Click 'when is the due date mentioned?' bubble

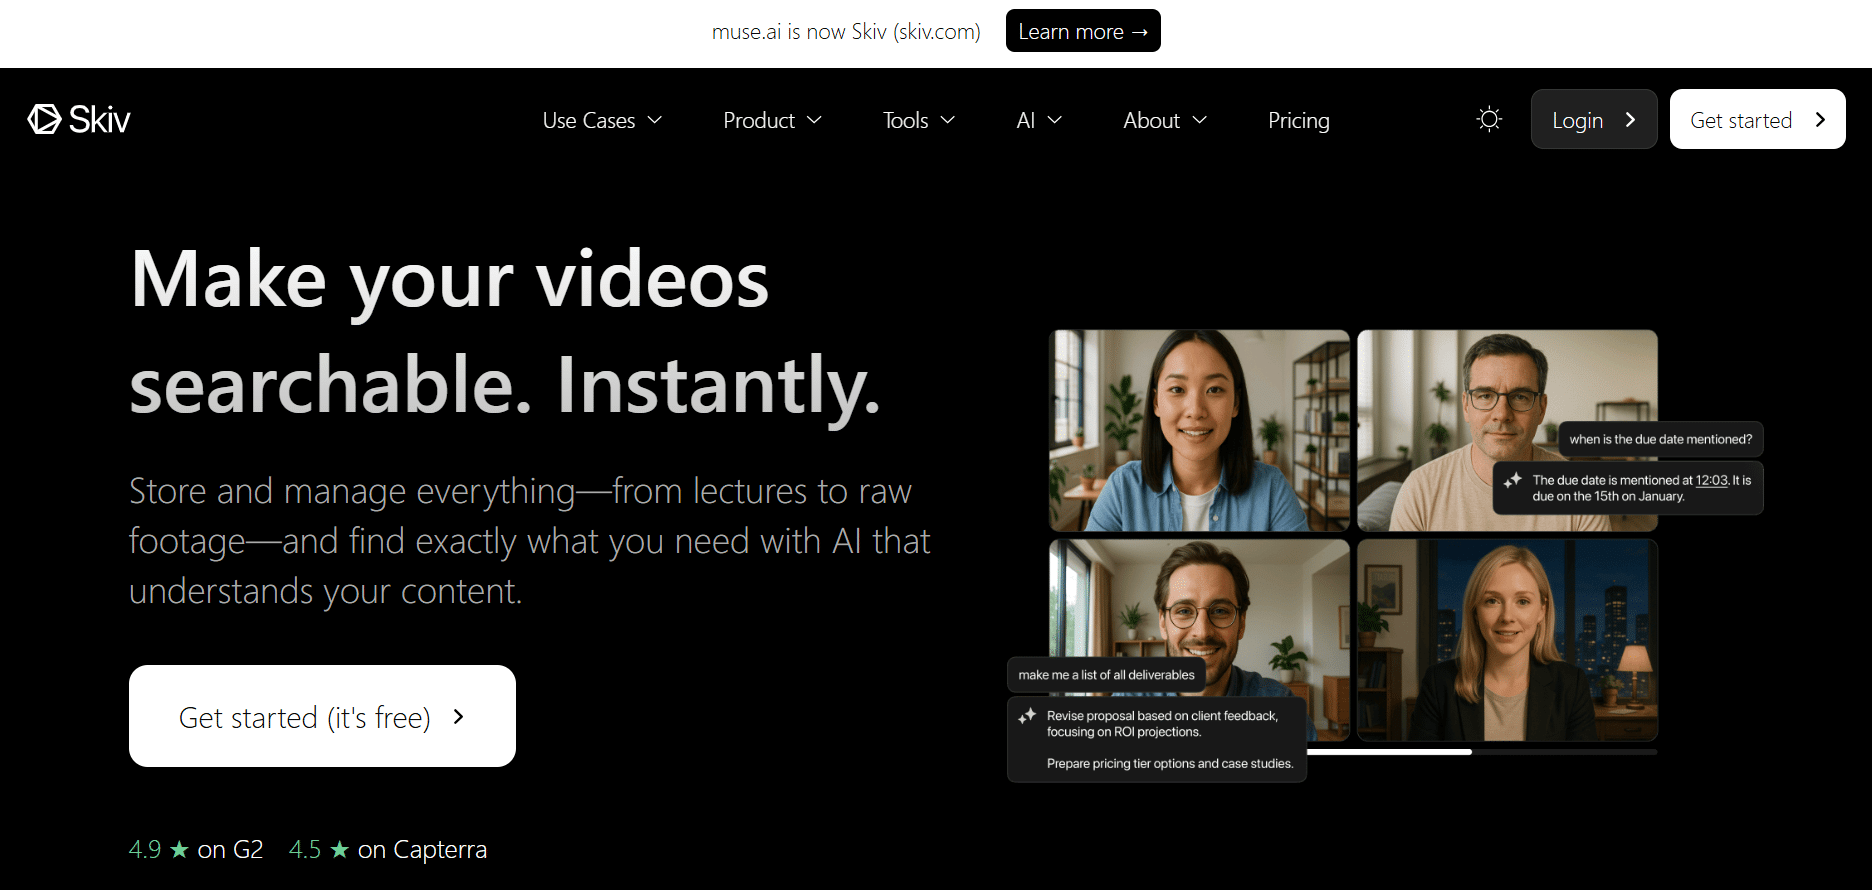coord(1661,439)
